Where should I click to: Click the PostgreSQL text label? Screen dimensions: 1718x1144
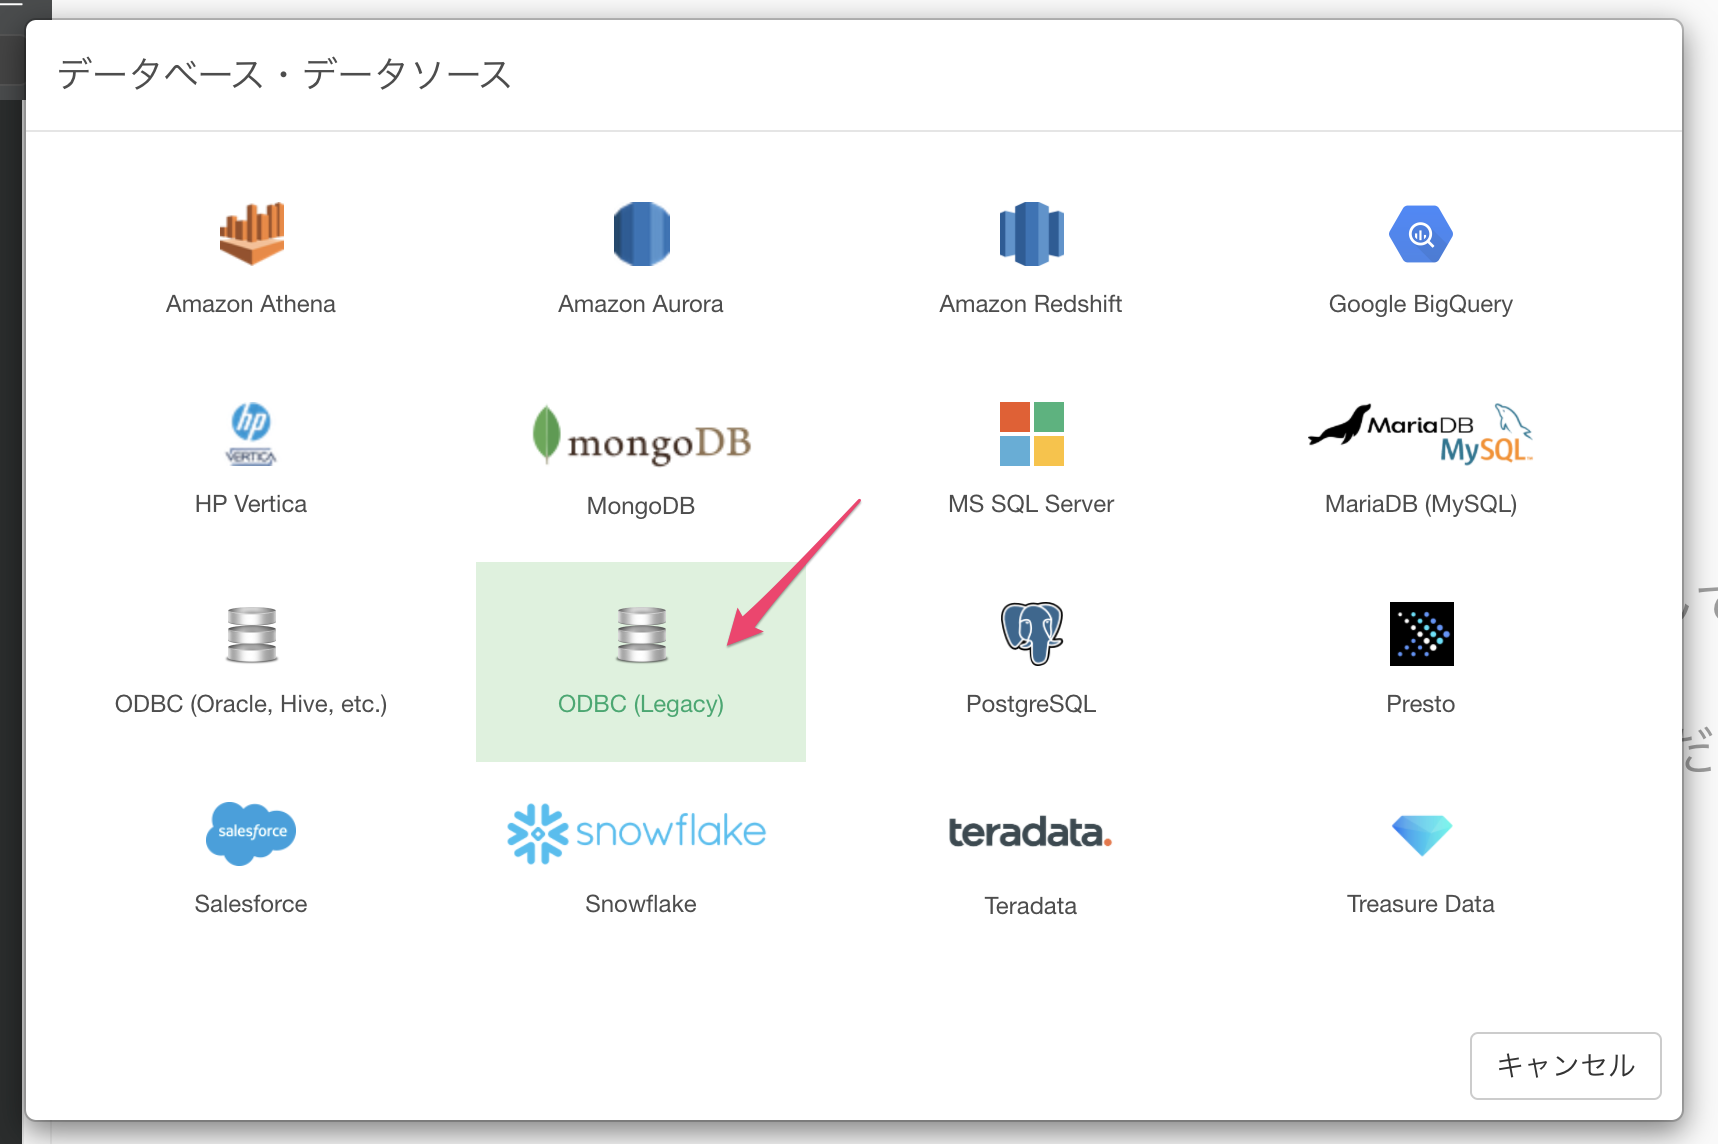coord(1031,704)
